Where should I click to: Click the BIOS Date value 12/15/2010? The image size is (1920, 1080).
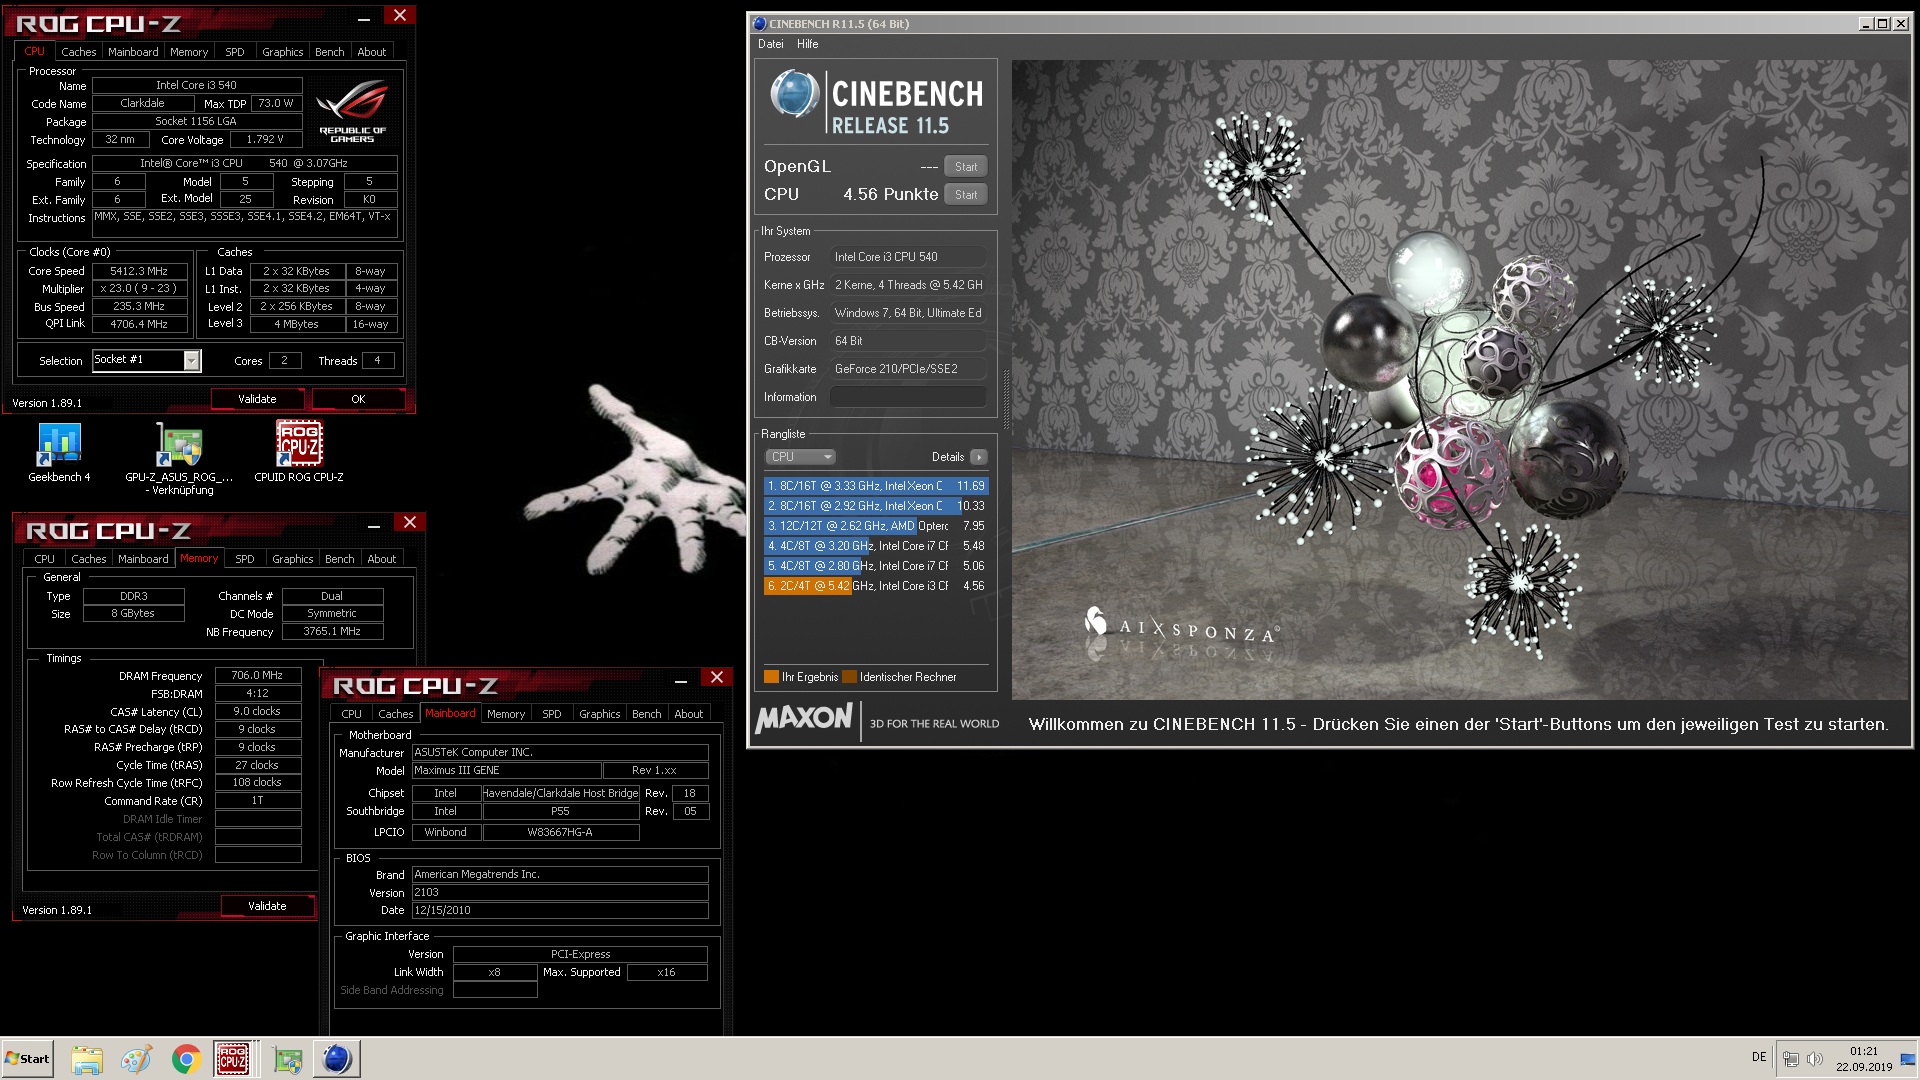560,911
